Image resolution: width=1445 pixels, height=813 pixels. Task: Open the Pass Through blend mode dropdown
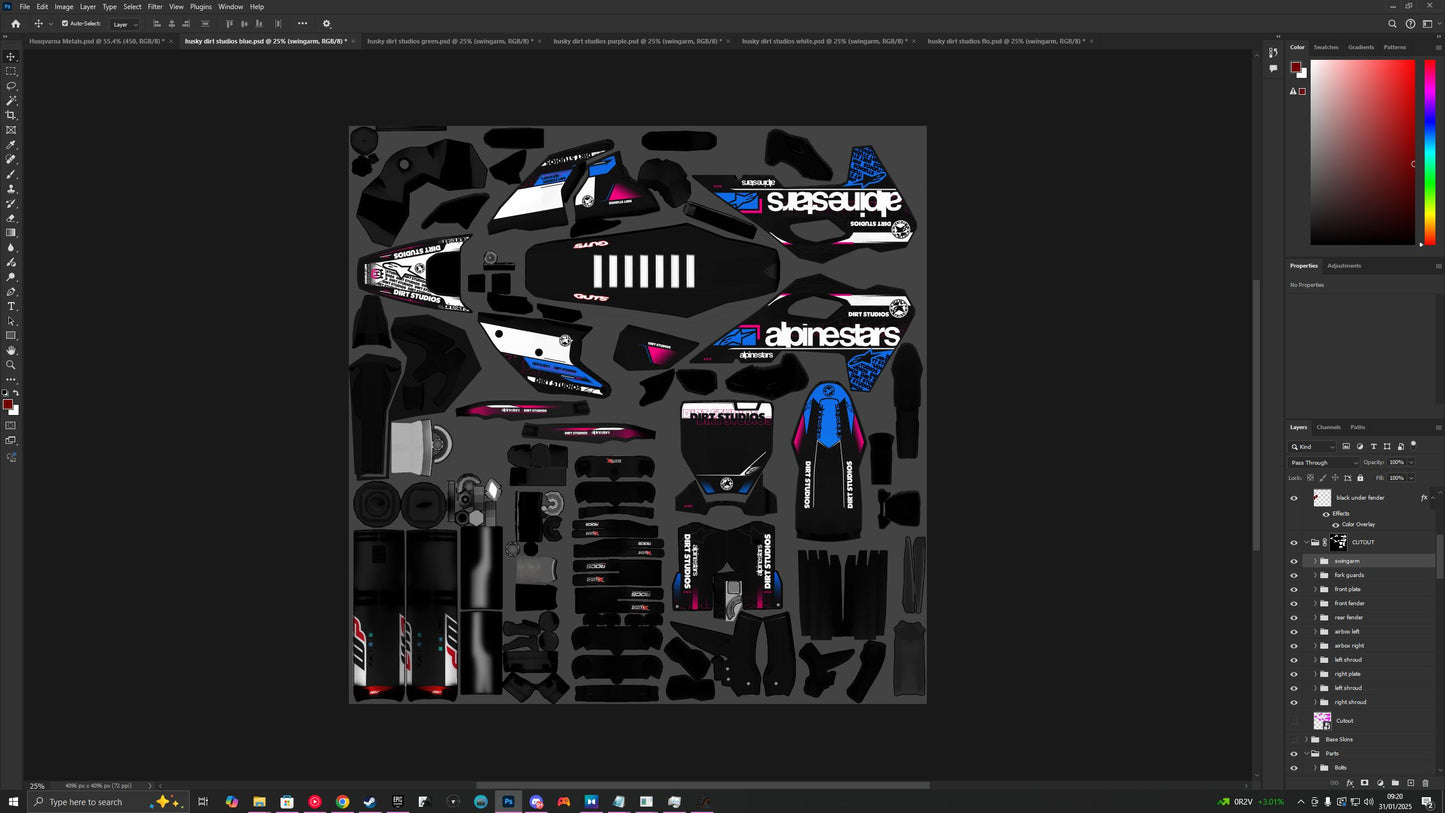pos(1325,463)
